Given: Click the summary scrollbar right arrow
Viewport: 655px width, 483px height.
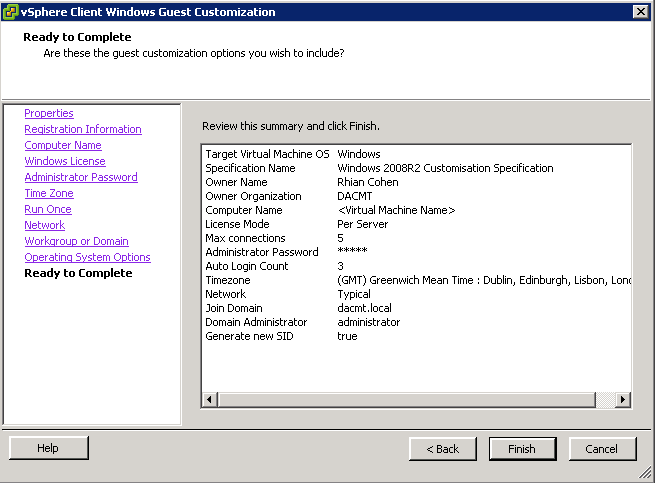Looking at the screenshot, I should (622, 399).
